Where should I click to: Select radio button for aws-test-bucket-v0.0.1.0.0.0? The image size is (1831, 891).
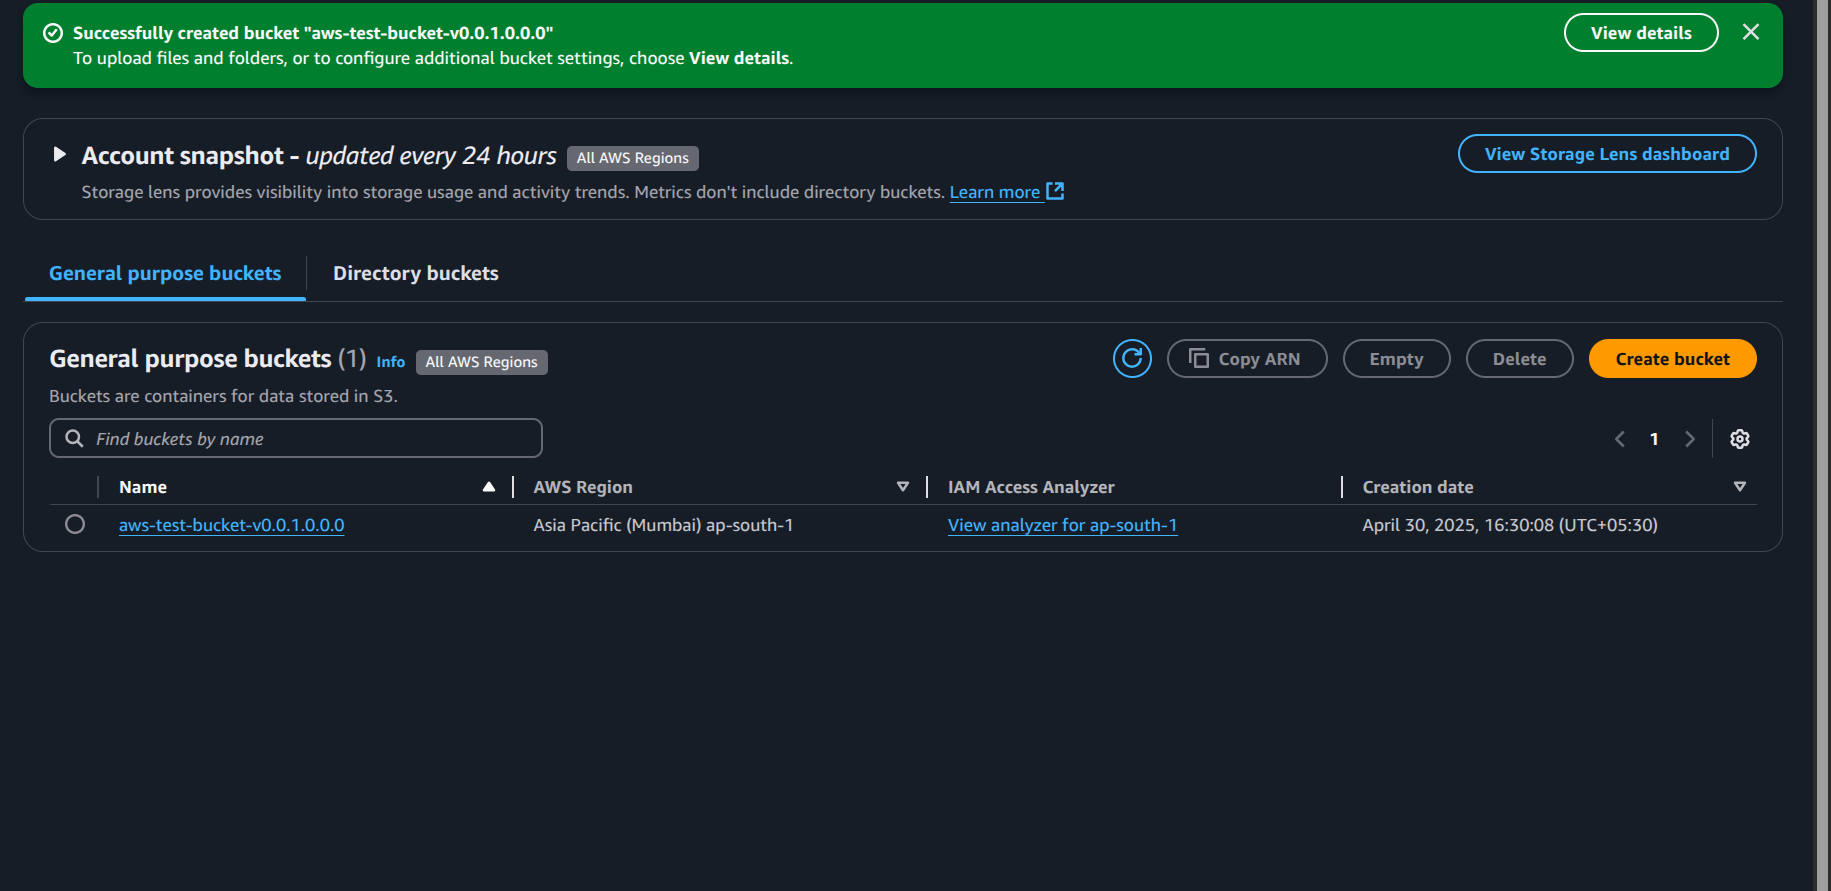pyautogui.click(x=75, y=524)
